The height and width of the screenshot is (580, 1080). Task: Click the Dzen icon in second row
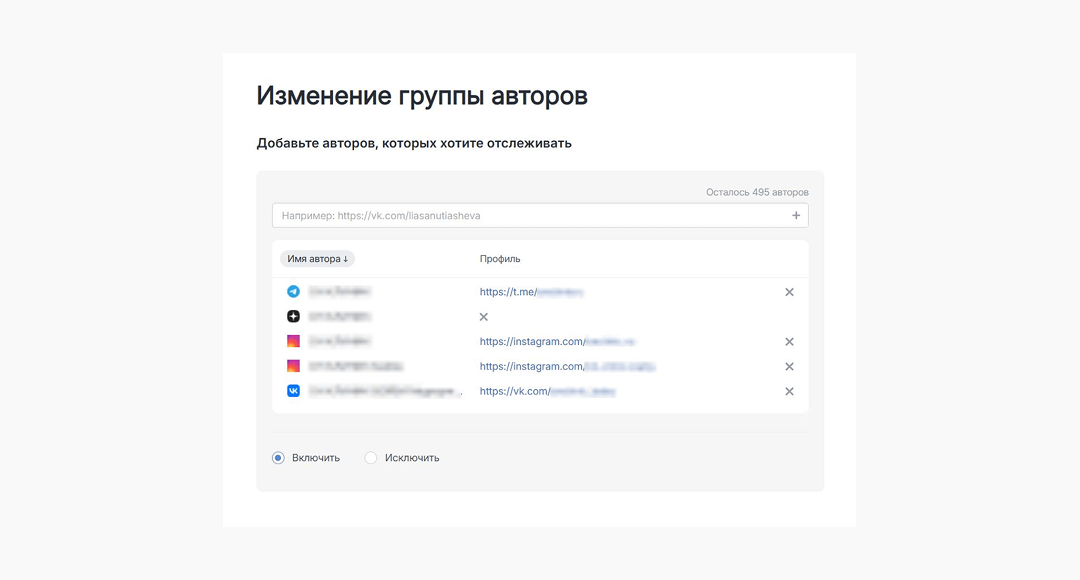293,316
